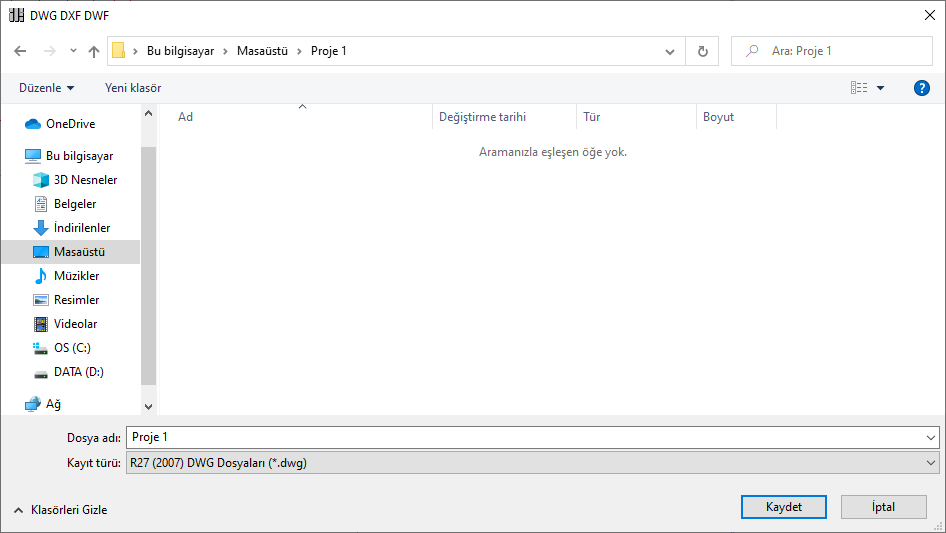
Task: Expand the view options dropdown arrow
Action: pyautogui.click(x=880, y=88)
